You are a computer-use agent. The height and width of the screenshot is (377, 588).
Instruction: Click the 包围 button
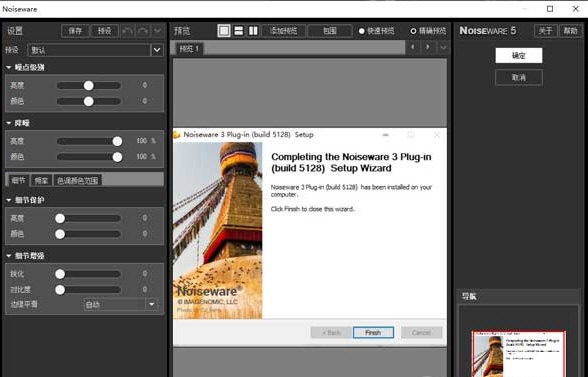point(330,30)
